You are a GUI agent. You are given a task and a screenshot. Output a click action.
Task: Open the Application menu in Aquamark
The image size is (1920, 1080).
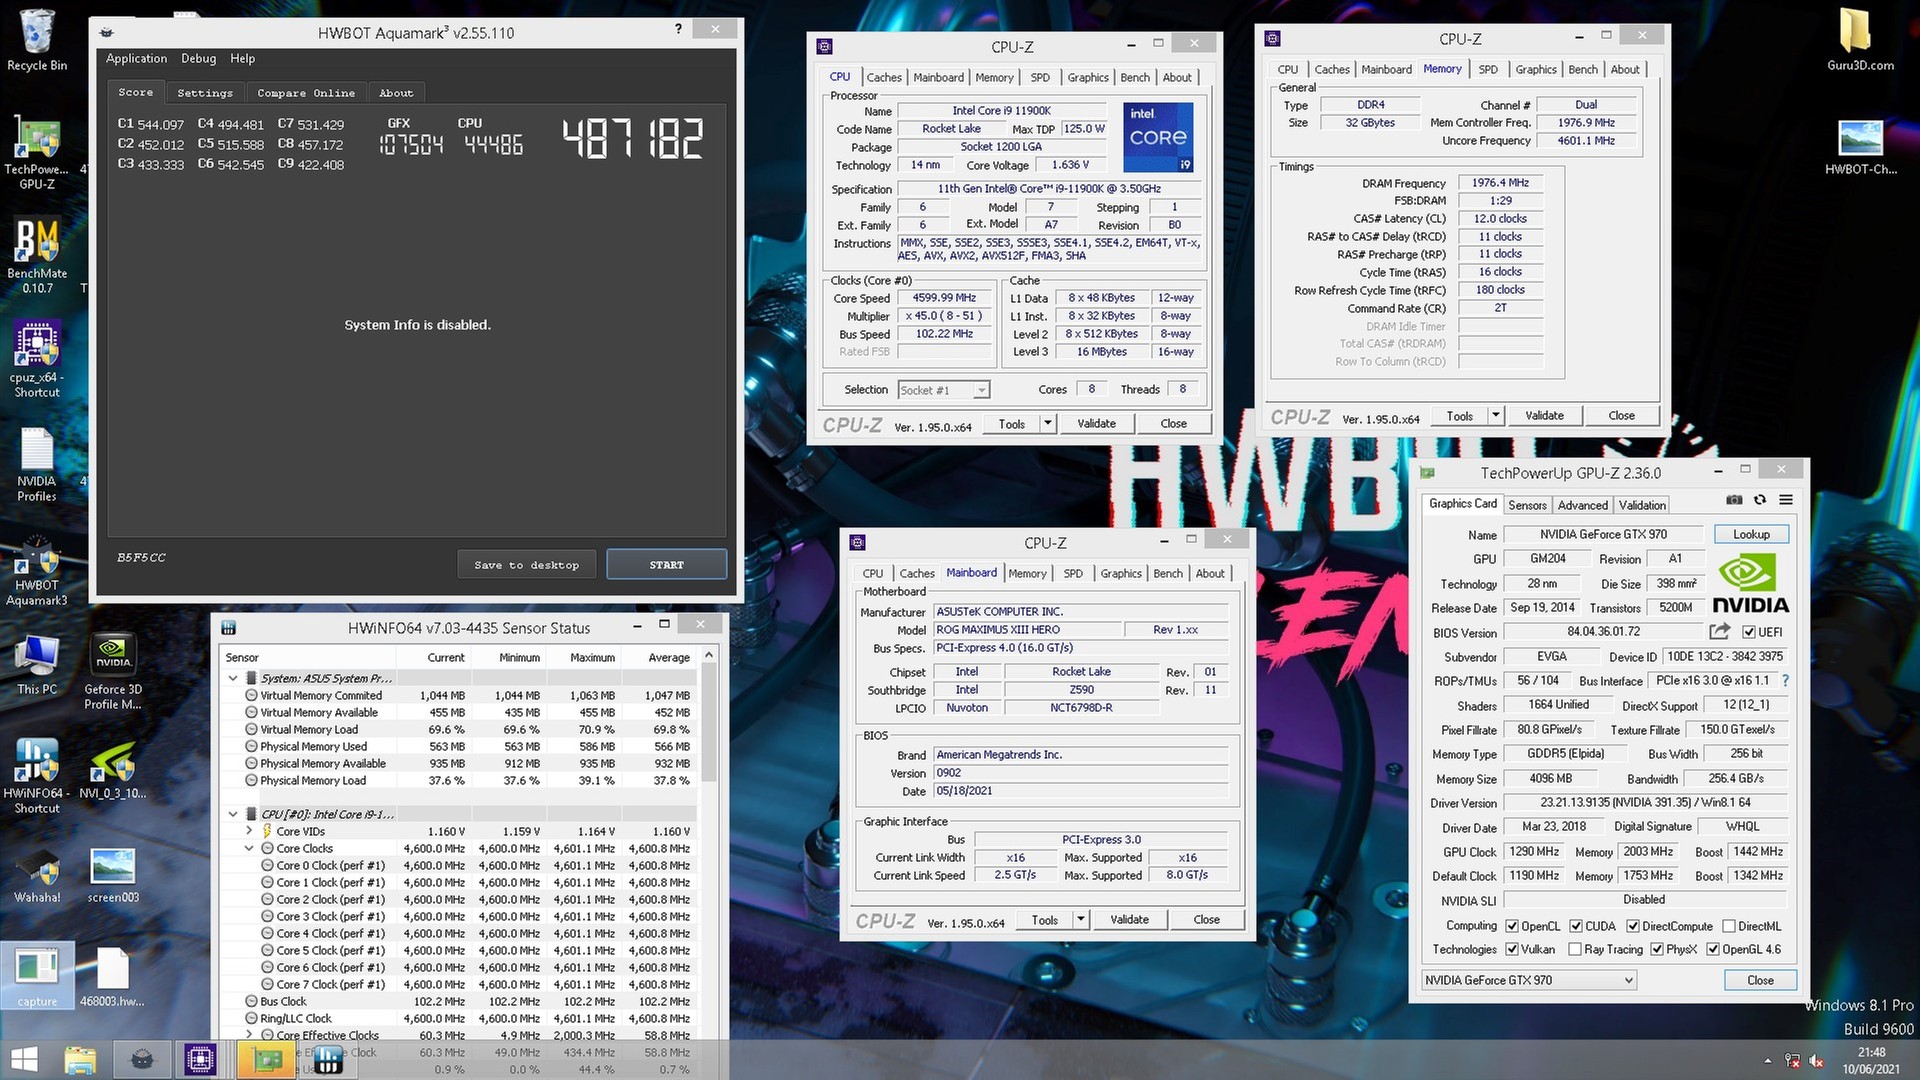point(137,58)
